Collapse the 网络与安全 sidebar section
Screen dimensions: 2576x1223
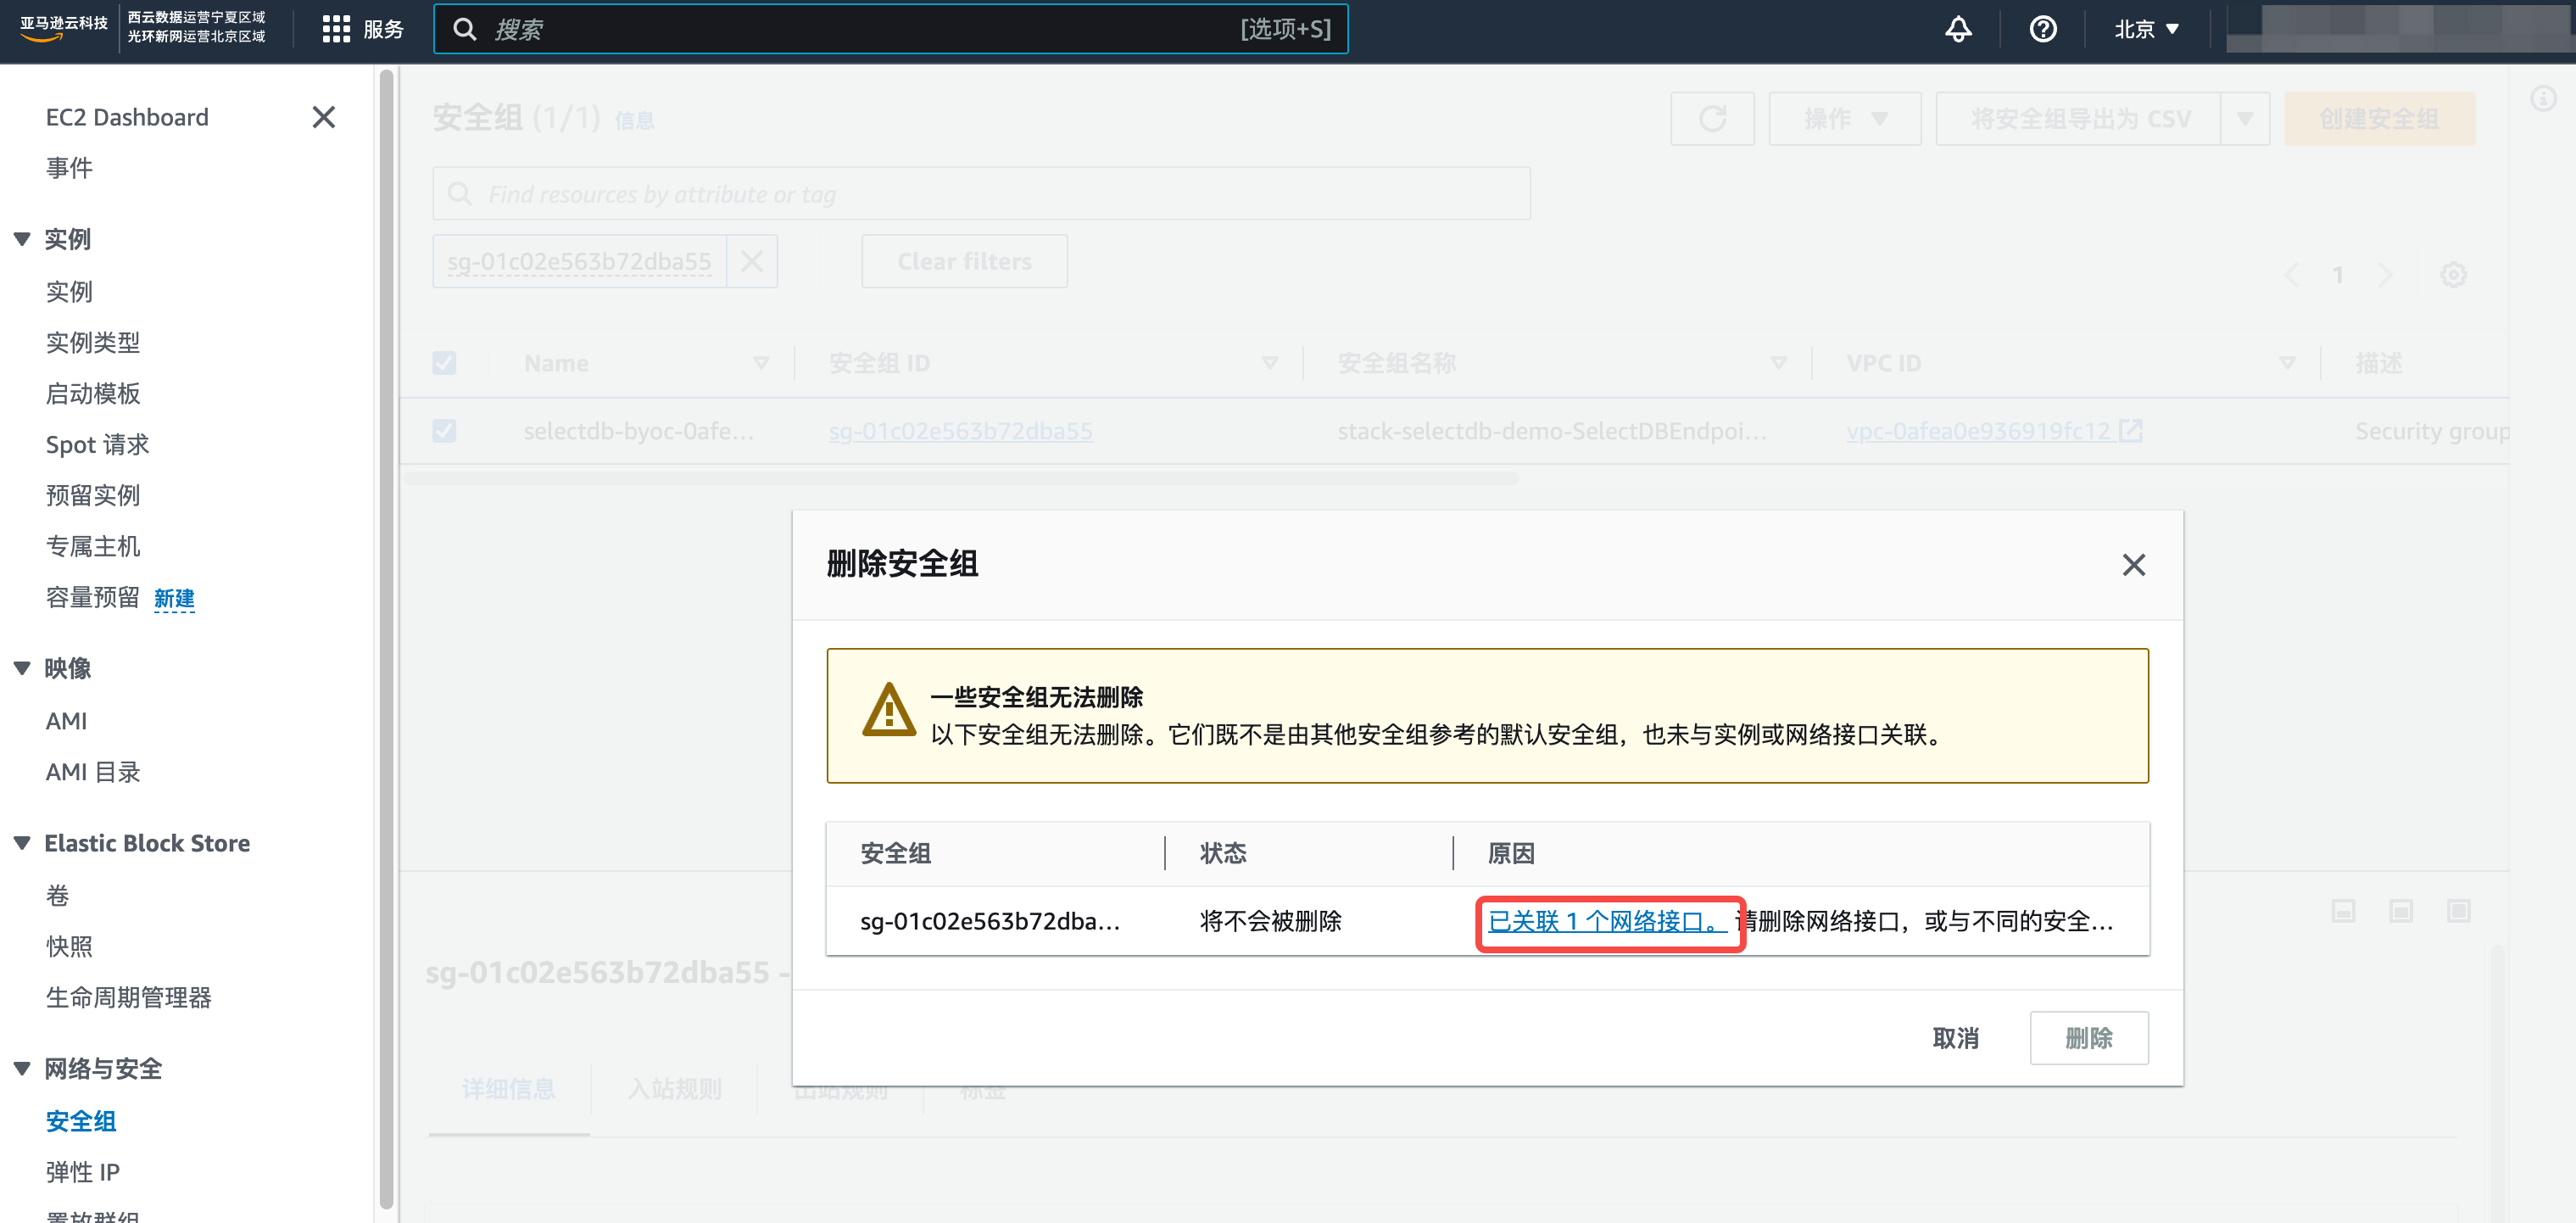point(22,1069)
